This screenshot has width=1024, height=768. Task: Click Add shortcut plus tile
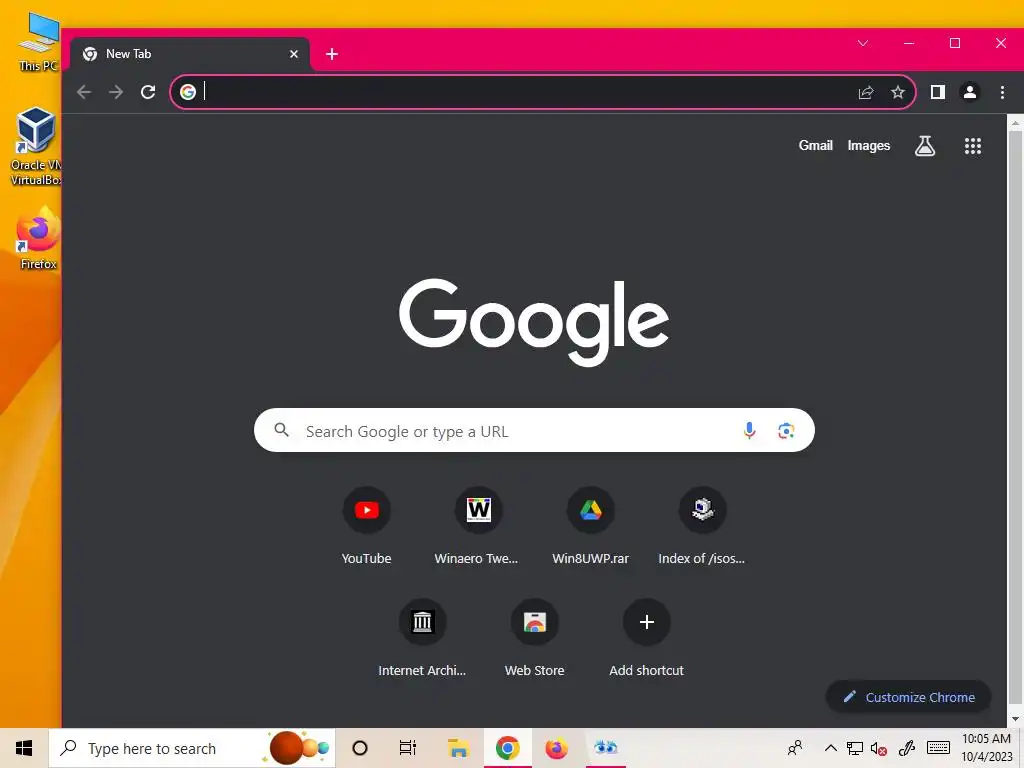click(647, 638)
